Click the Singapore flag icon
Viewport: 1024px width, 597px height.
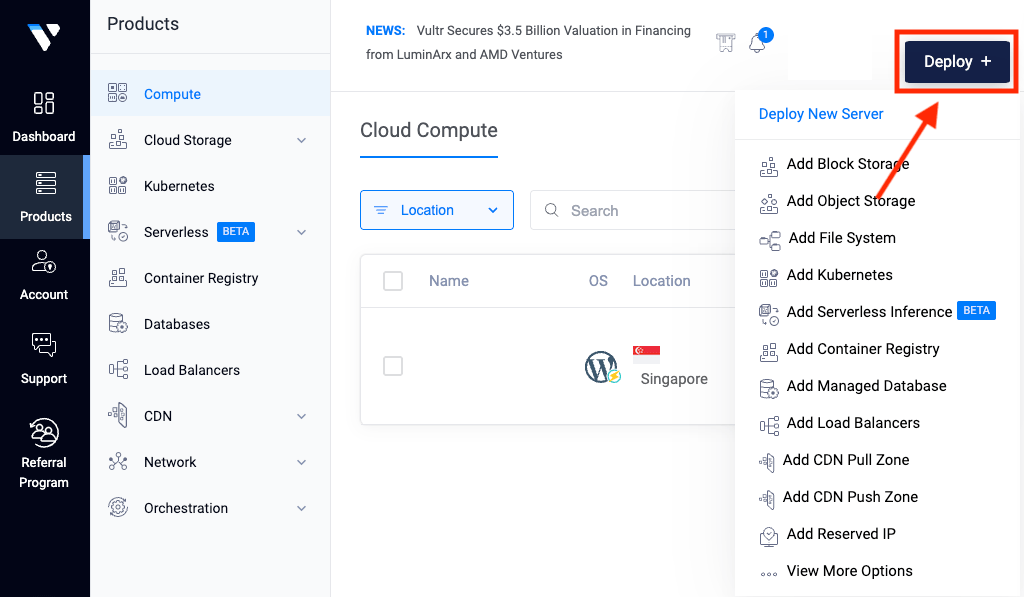646,354
